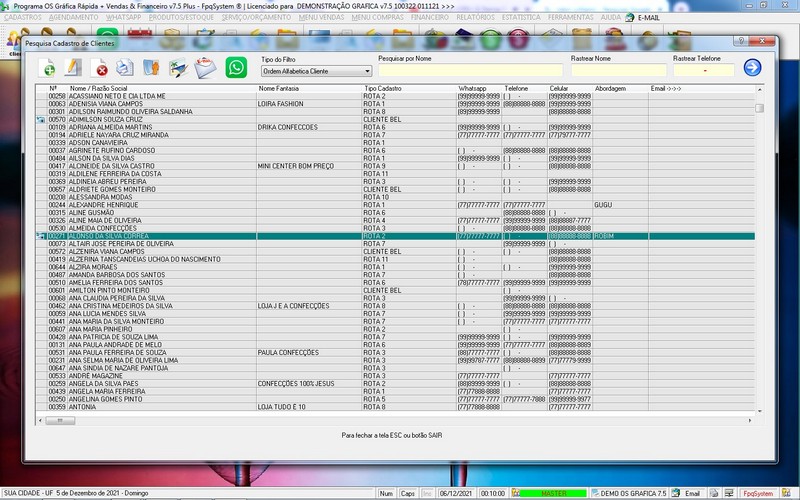Open the AGENDAMENTO menu
This screenshot has width=800, height=500.
point(73,17)
